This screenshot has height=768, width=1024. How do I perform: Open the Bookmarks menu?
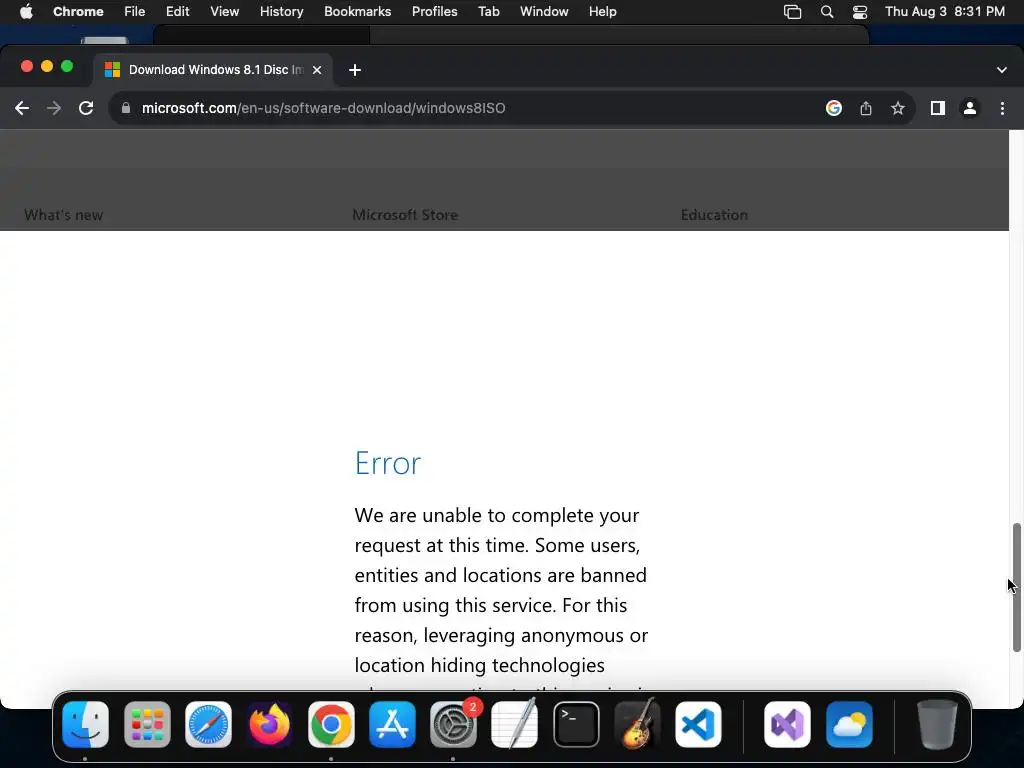coord(357,11)
